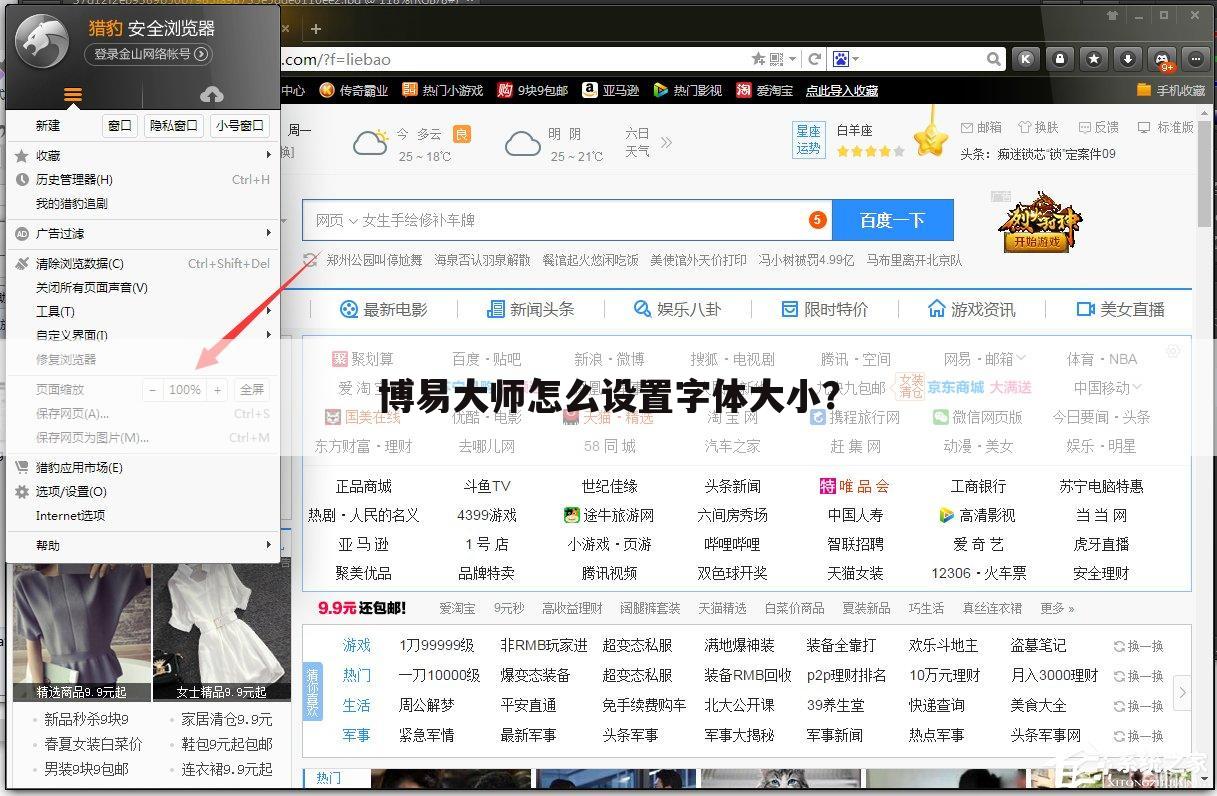Open the 游戏资讯 navigation tab
1217x796 pixels.
click(x=971, y=309)
